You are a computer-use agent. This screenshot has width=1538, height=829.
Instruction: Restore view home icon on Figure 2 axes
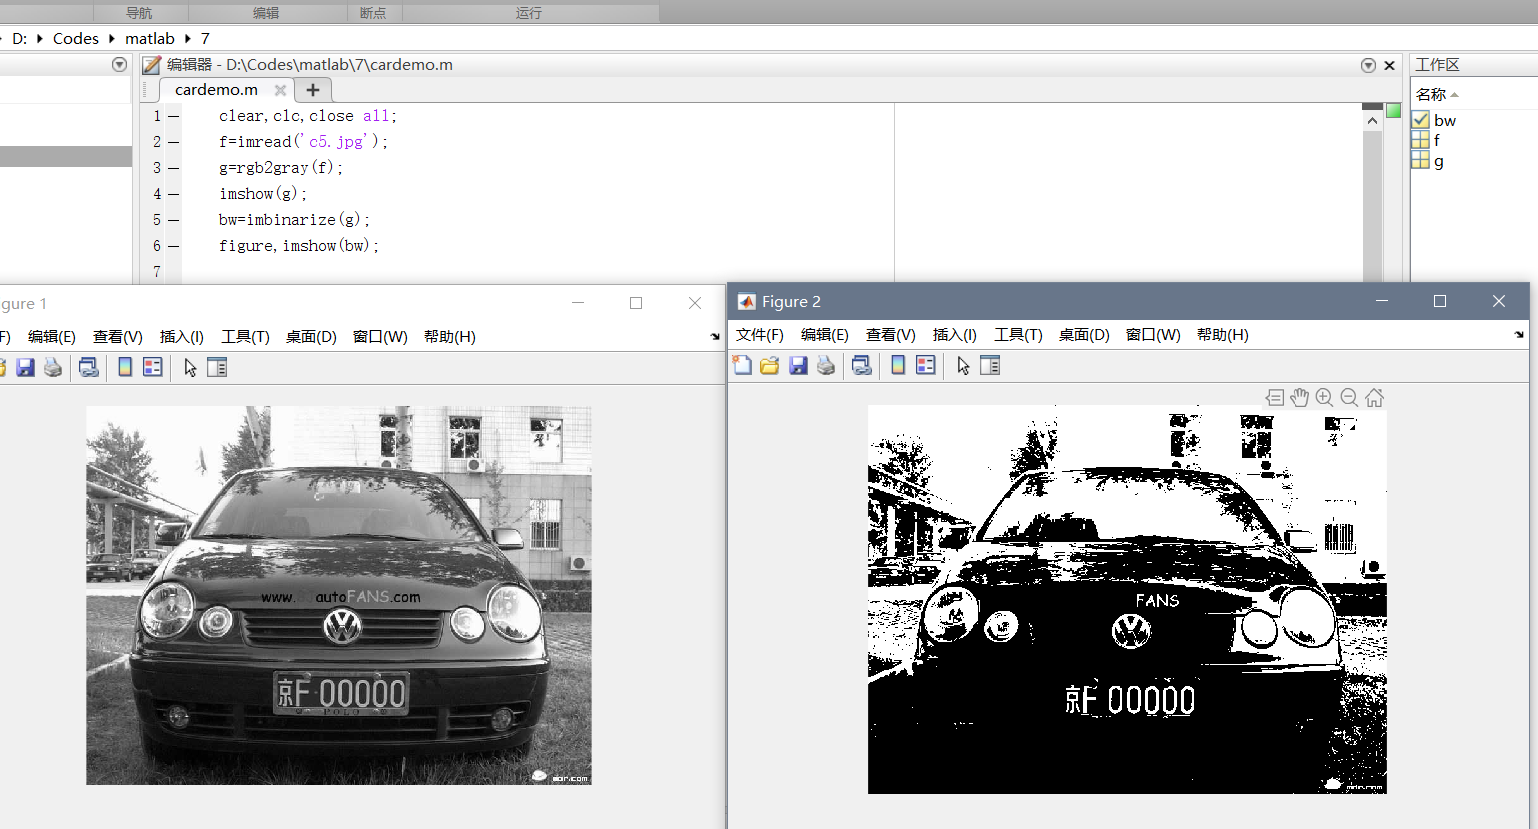[x=1375, y=397]
